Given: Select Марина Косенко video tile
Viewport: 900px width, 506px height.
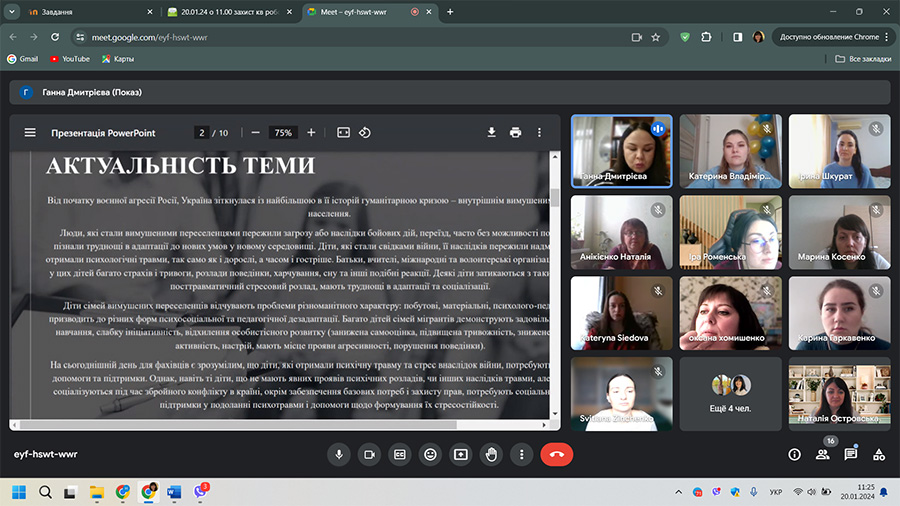Looking at the screenshot, I should click(x=840, y=232).
